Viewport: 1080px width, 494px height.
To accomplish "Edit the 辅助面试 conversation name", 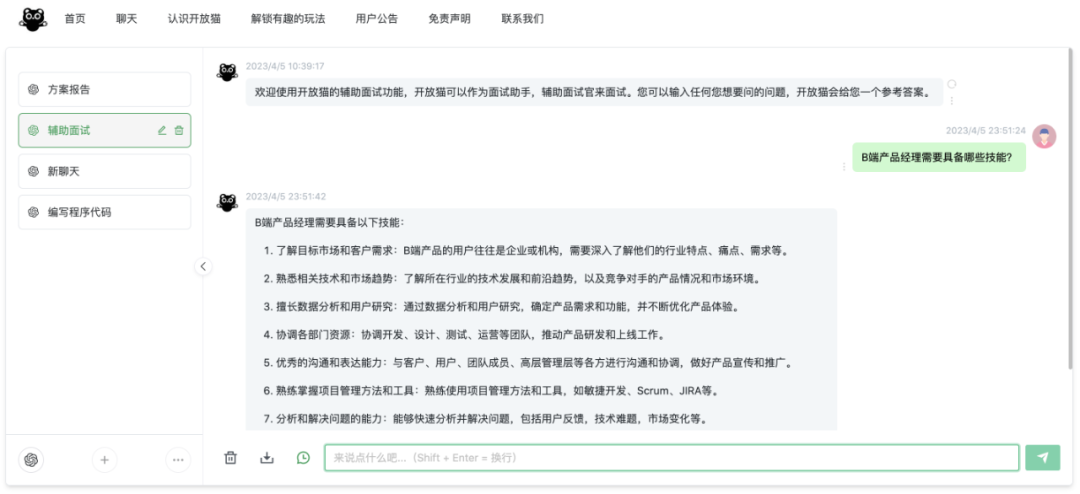I will pyautogui.click(x=162, y=130).
